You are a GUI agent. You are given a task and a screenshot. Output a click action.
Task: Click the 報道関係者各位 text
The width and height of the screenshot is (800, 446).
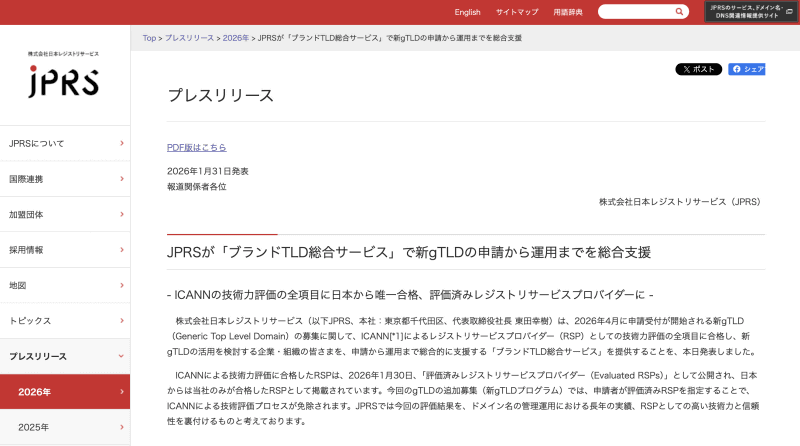pyautogui.click(x=196, y=187)
